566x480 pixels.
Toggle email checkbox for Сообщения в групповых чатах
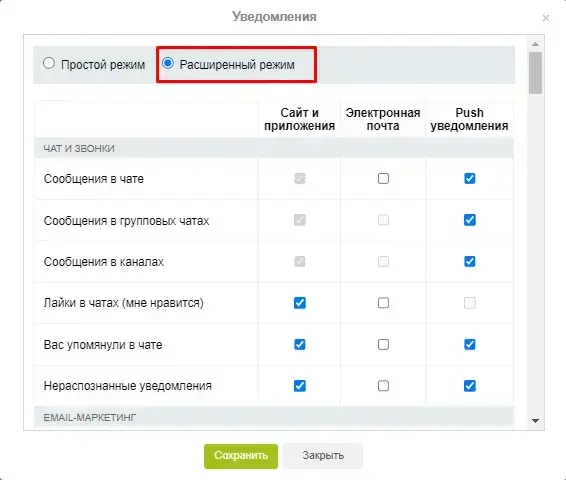(x=383, y=220)
